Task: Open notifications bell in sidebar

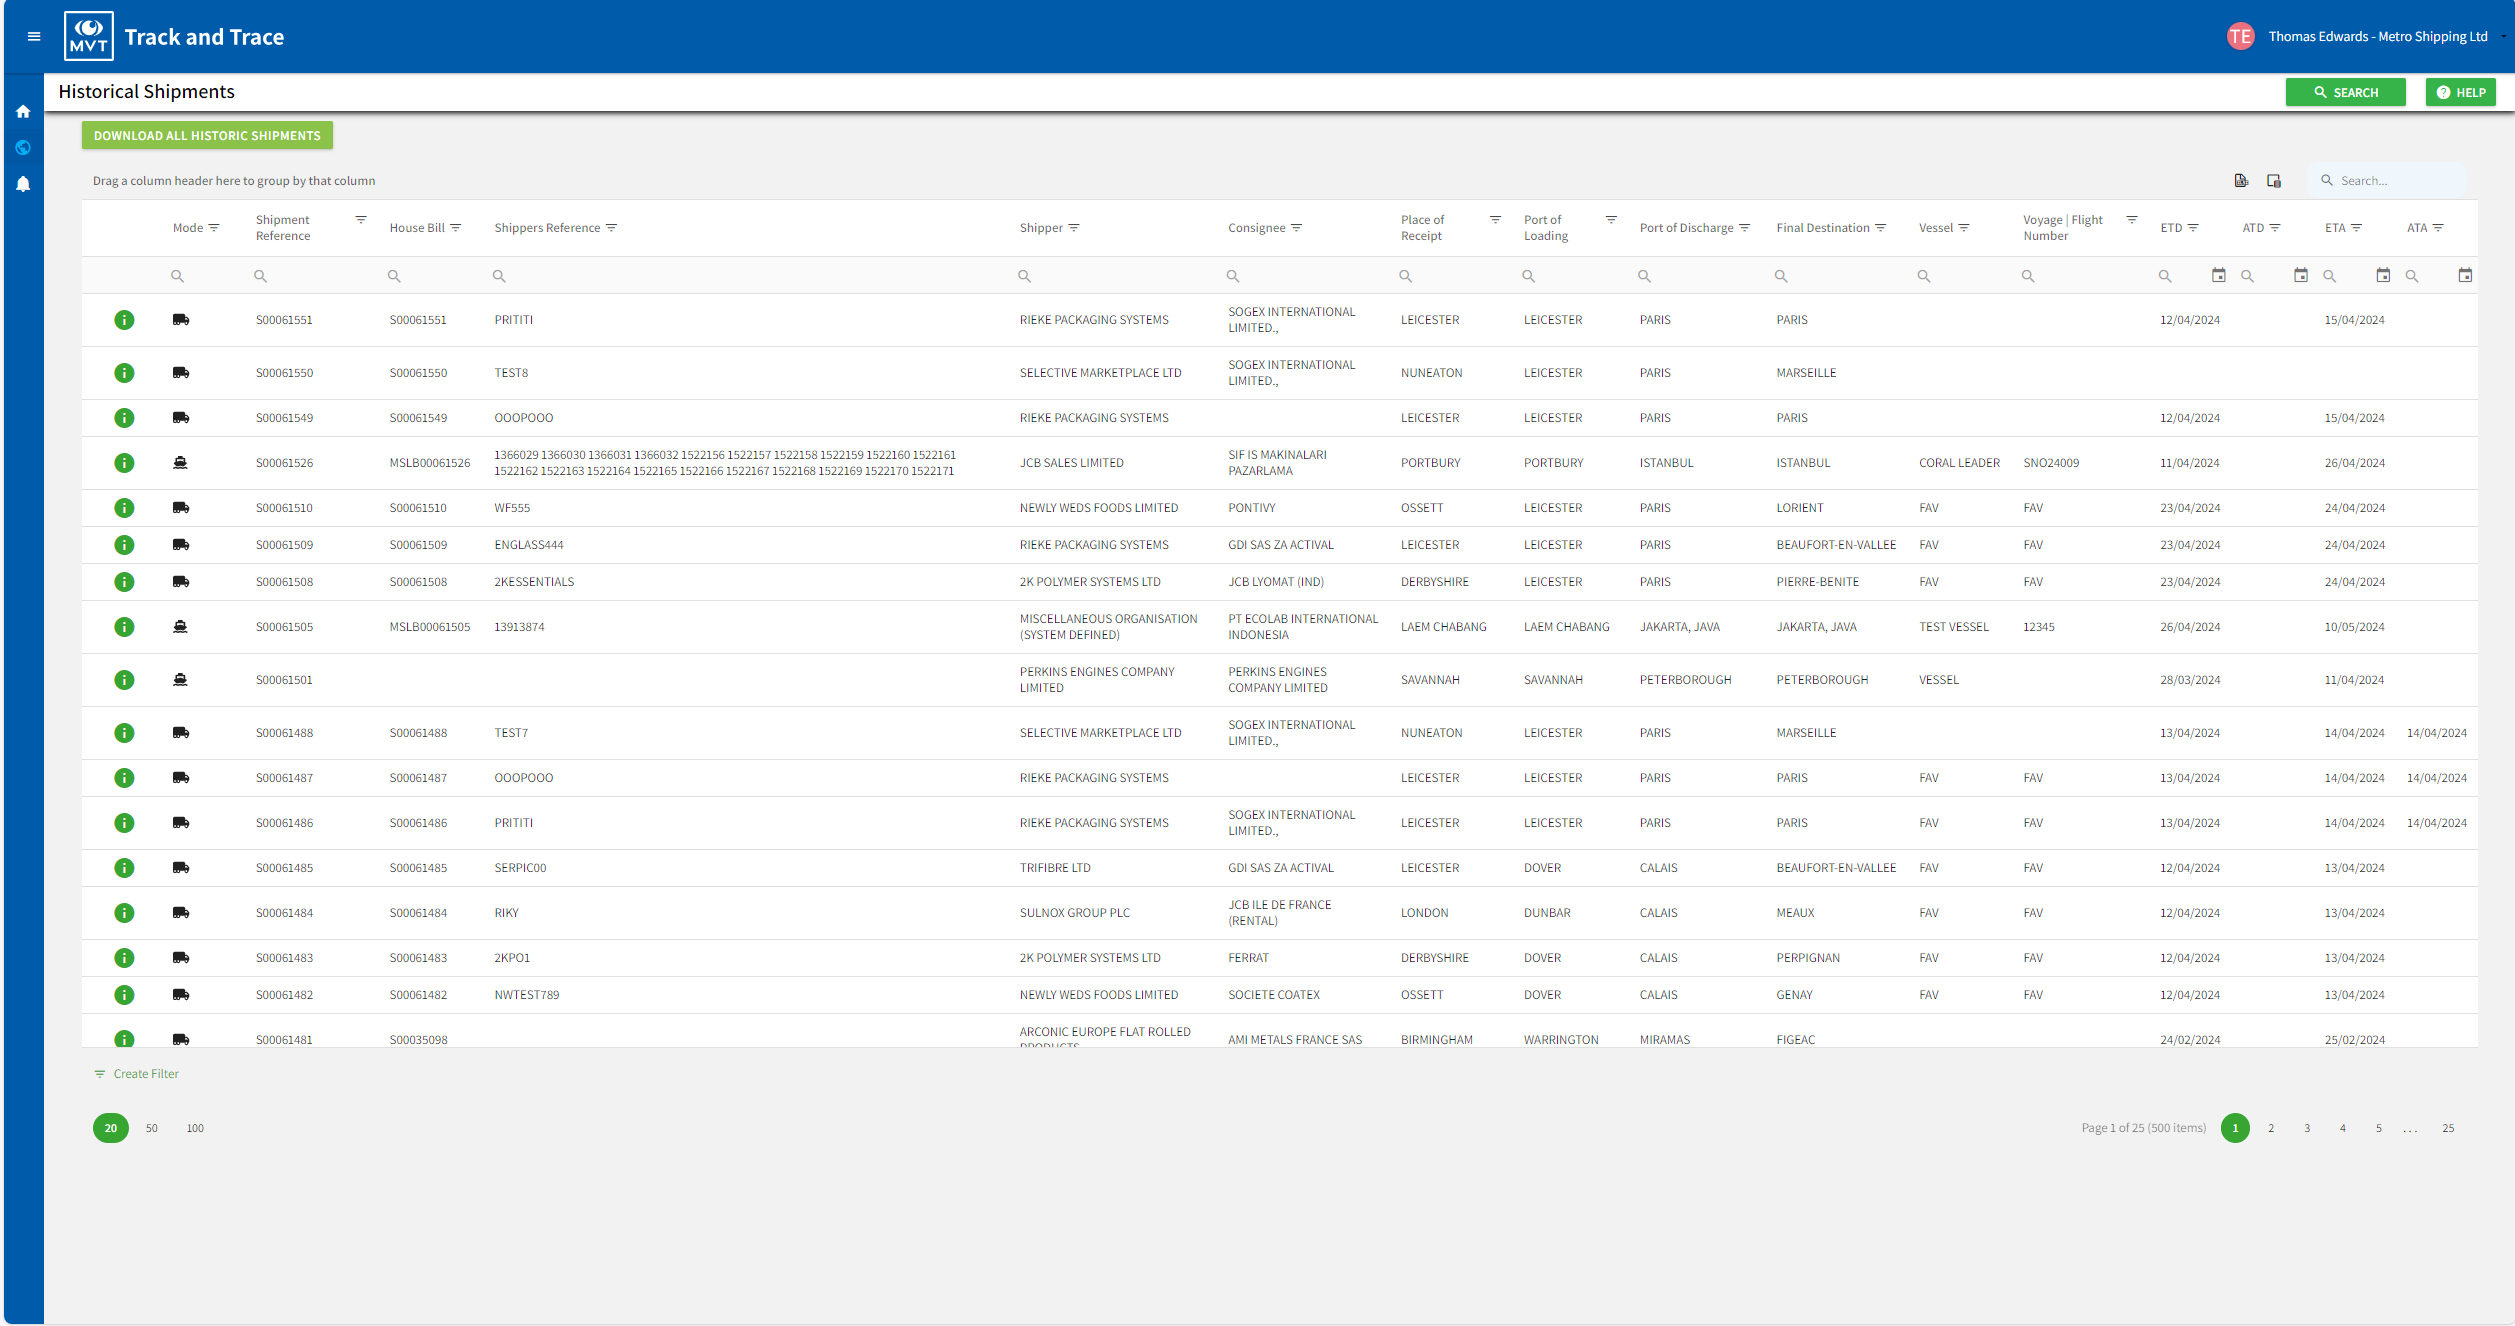Action: click(x=23, y=184)
